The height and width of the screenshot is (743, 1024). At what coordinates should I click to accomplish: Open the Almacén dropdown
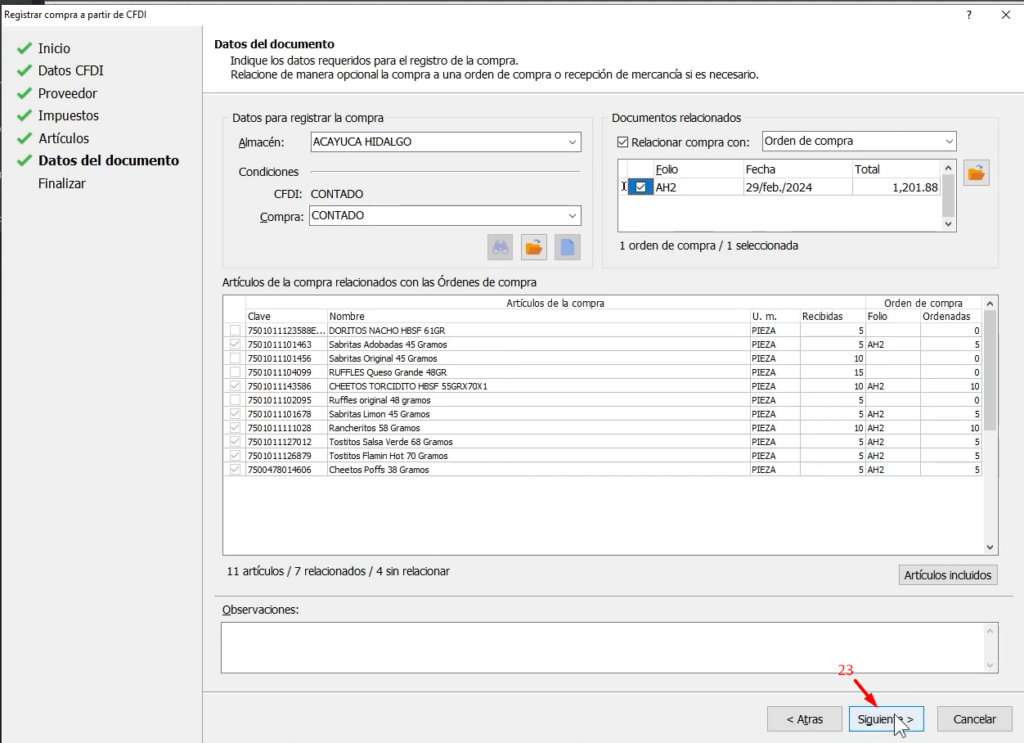point(571,142)
